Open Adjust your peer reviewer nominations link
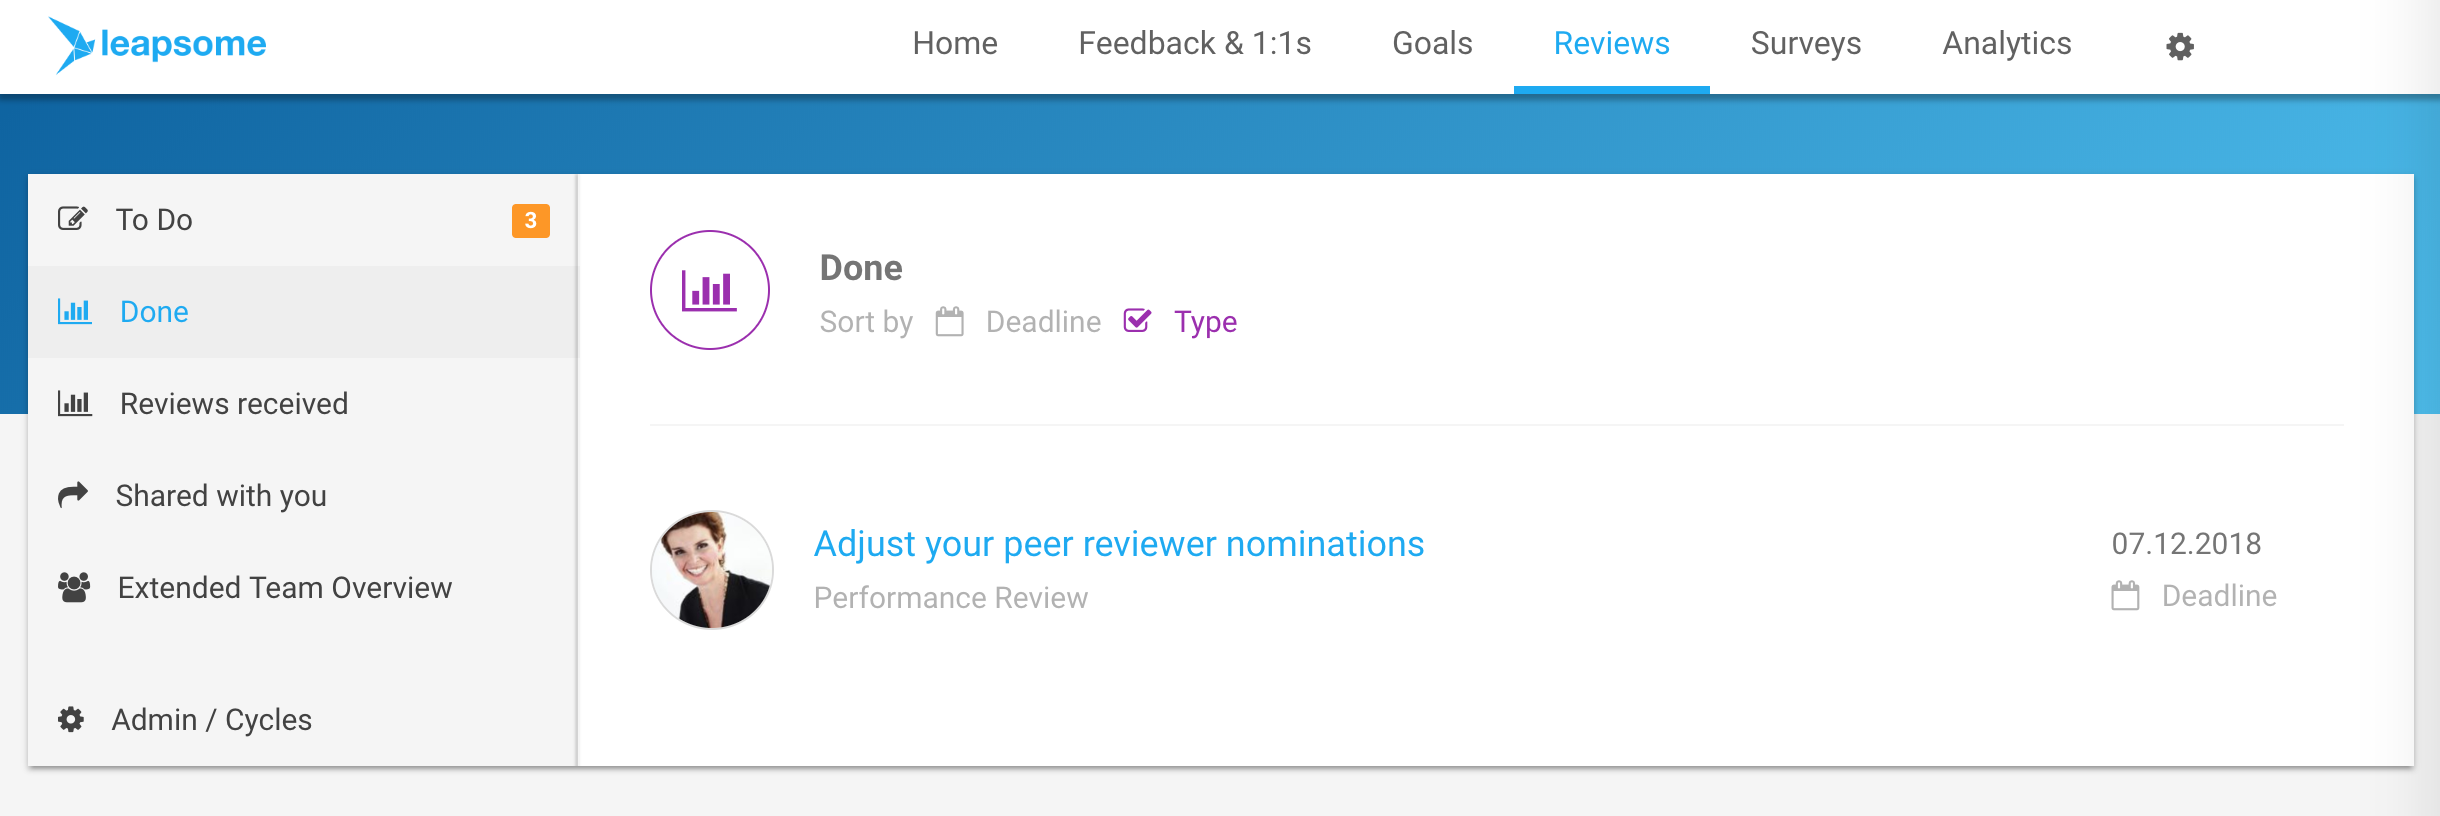 (x=1119, y=544)
